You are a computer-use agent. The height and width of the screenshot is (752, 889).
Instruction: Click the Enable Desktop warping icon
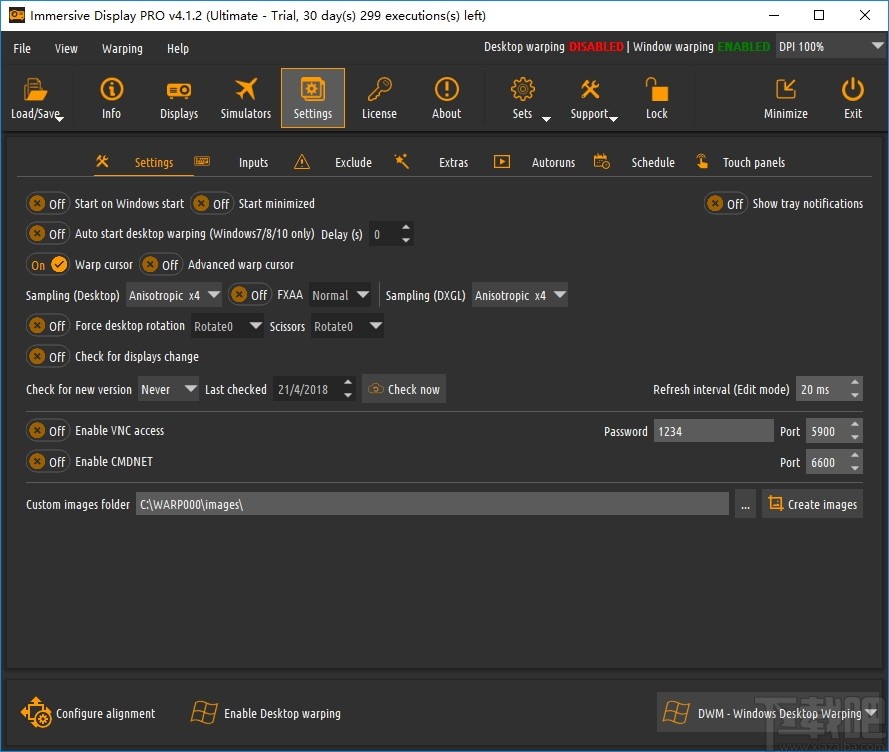point(204,712)
